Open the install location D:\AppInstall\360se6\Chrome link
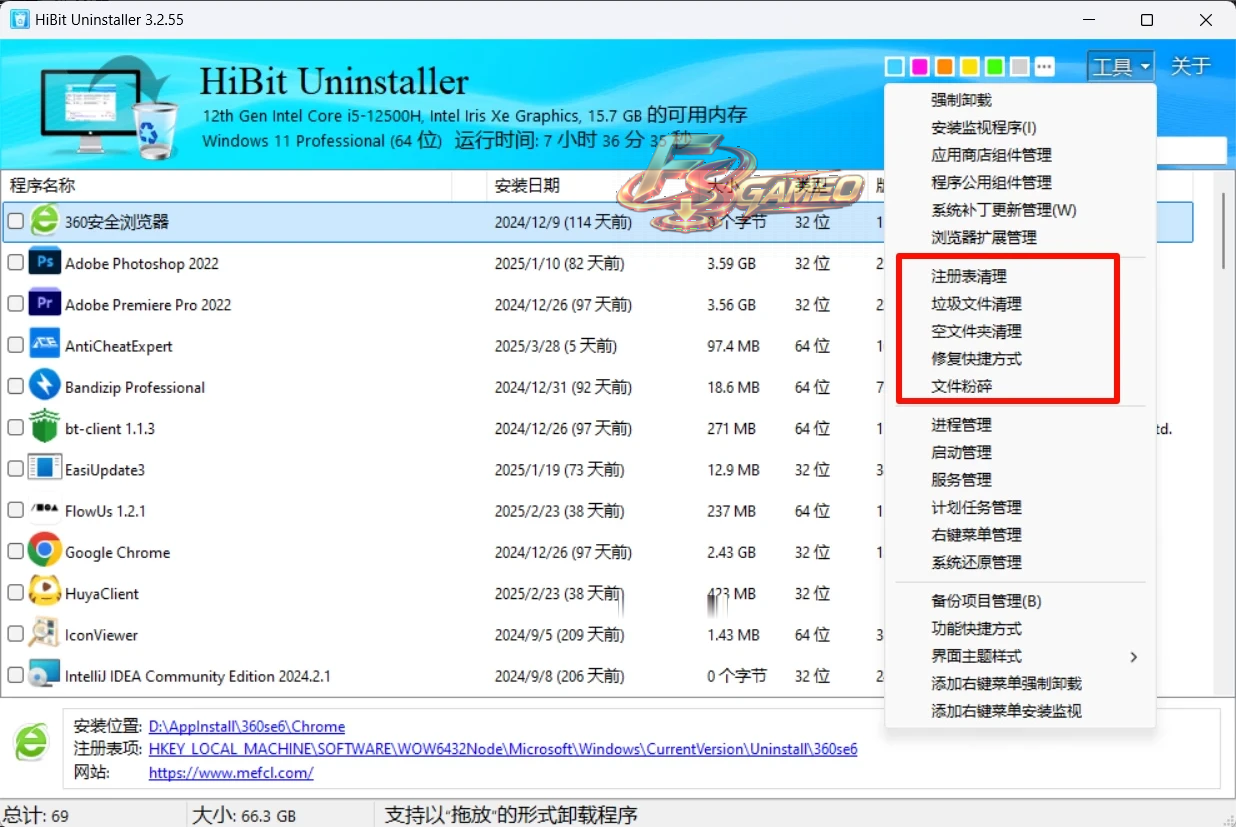This screenshot has height=827, width=1236. [247, 727]
